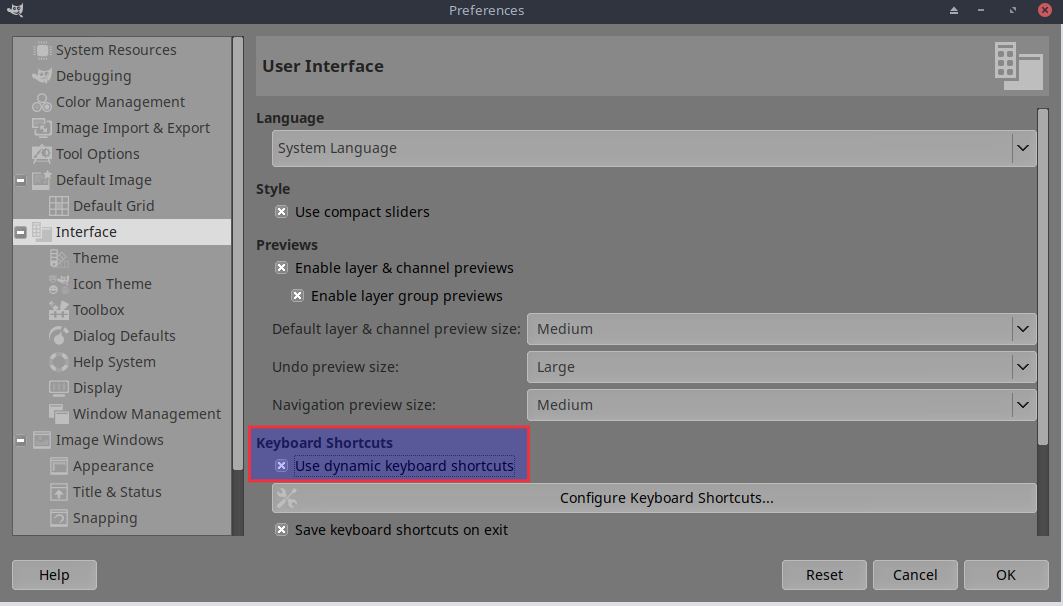Click the Color Management sidebar icon
This screenshot has height=606, width=1063.
point(41,102)
